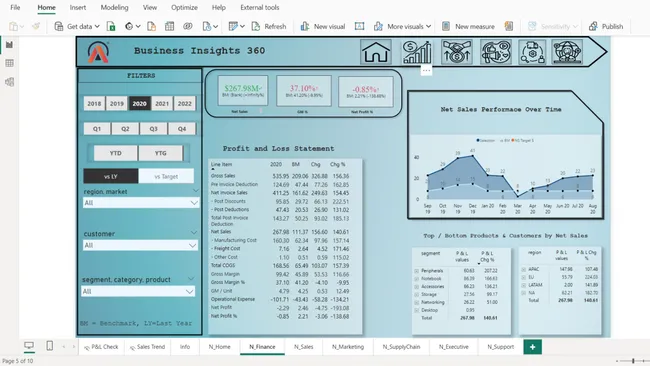Image resolution: width=650 pixels, height=366 pixels.
Task: Click the Quick measure icon
Action: coord(509,27)
